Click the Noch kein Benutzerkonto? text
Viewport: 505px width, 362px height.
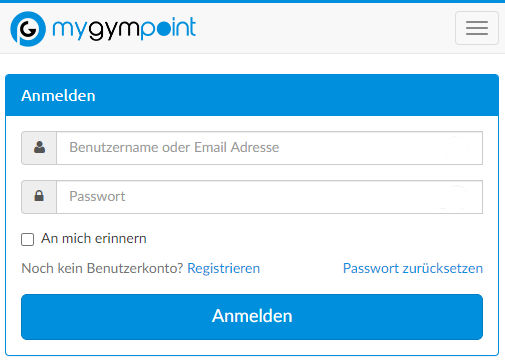pos(102,268)
